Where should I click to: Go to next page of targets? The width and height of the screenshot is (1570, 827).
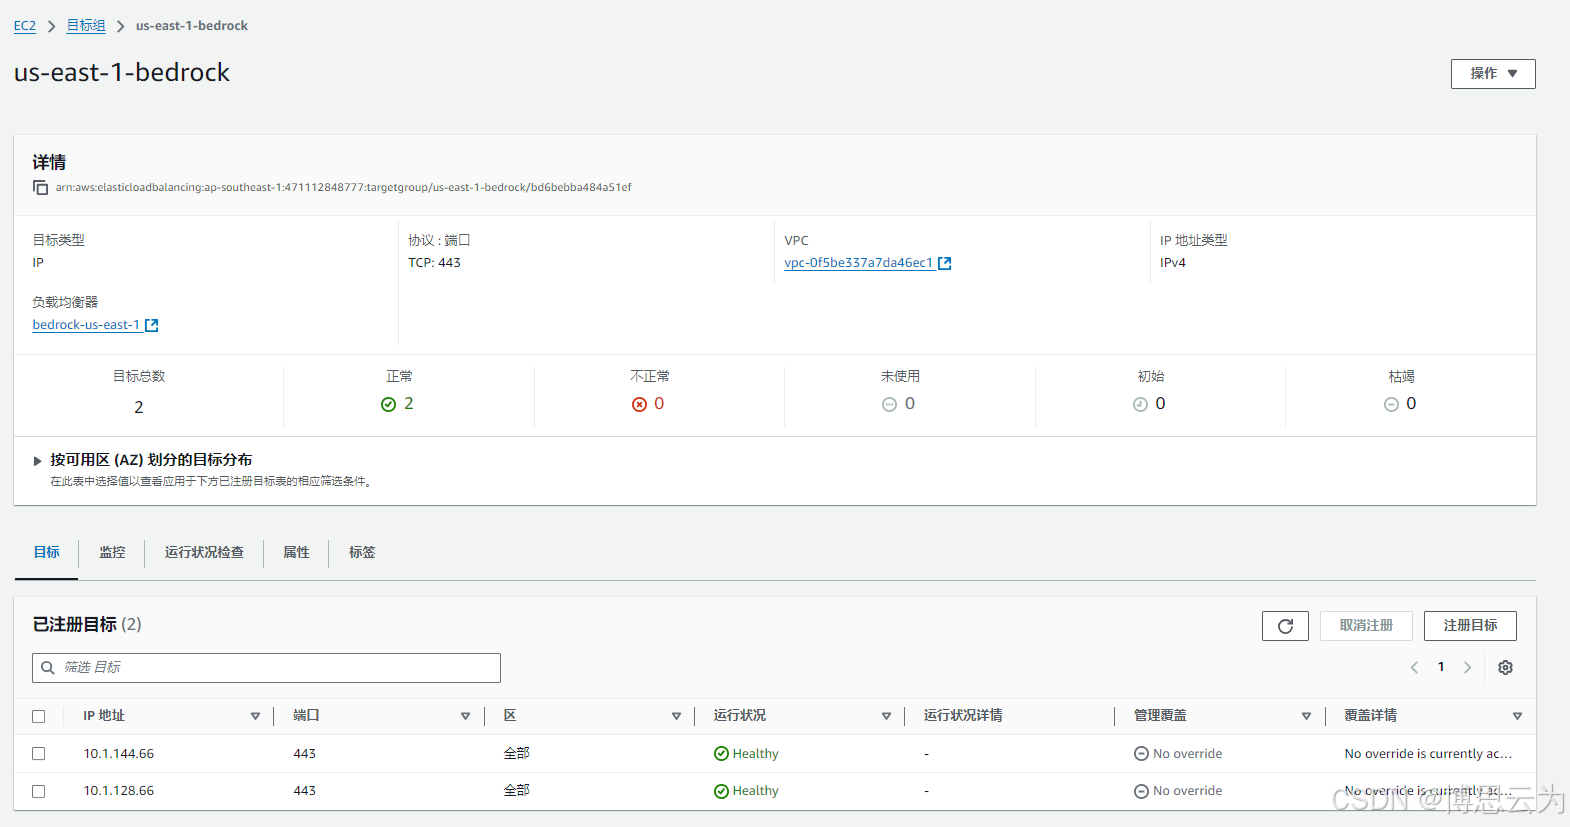tap(1467, 667)
